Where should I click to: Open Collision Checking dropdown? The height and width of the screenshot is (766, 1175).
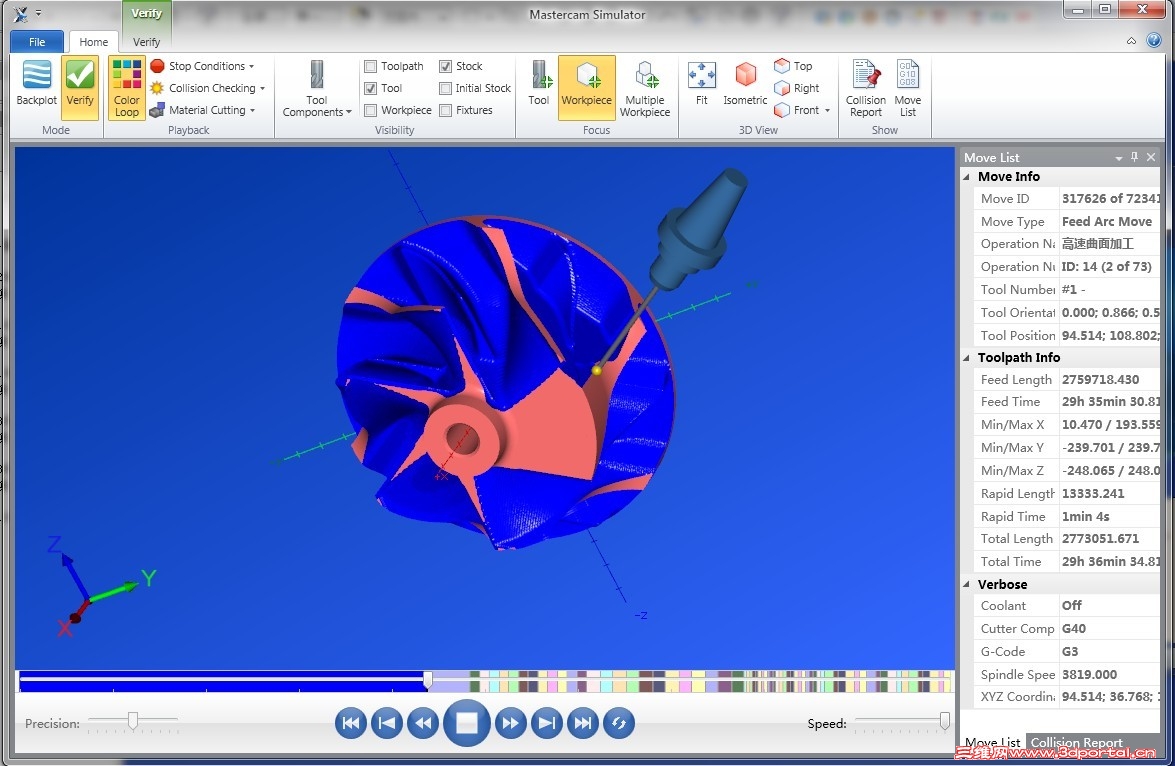pyautogui.click(x=208, y=88)
